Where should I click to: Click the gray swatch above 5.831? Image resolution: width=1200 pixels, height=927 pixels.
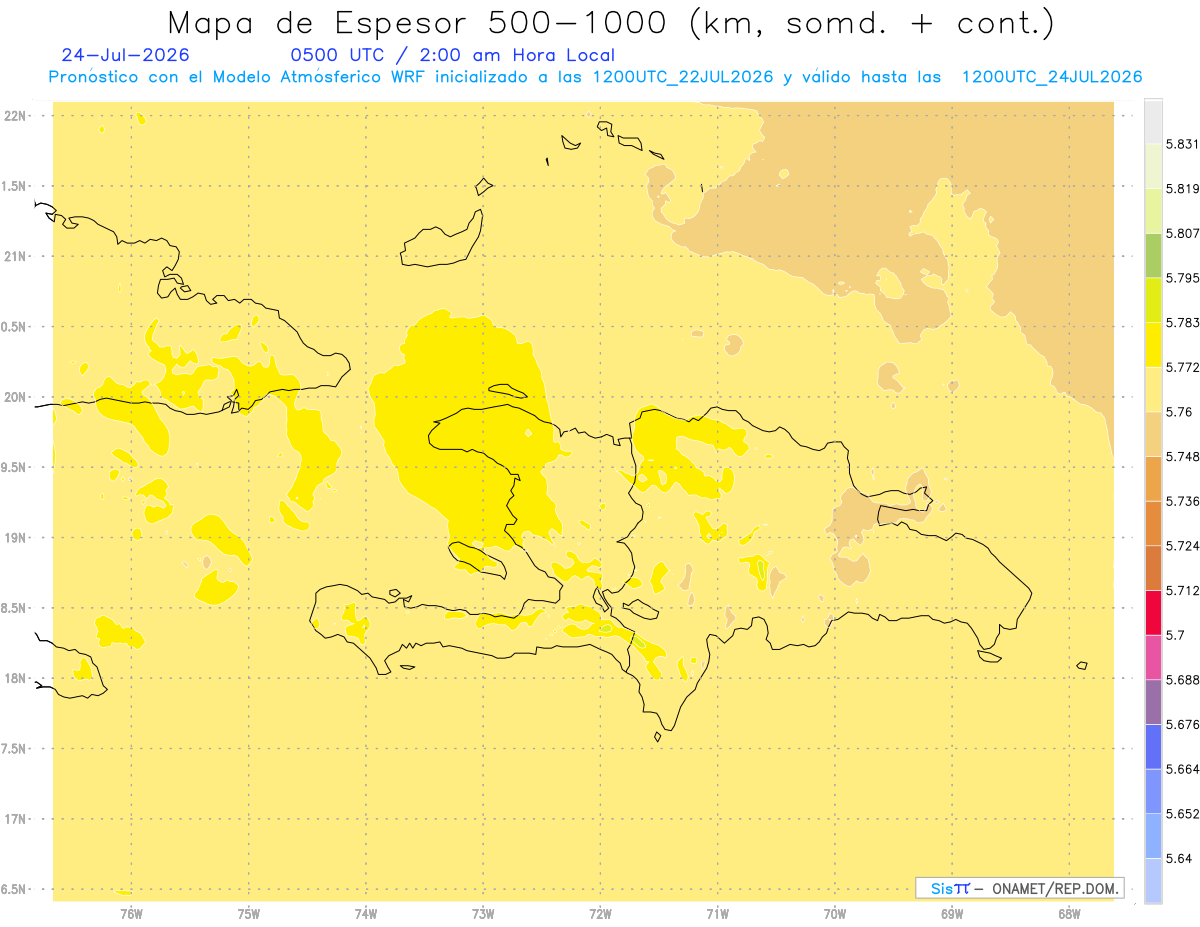(x=1153, y=121)
